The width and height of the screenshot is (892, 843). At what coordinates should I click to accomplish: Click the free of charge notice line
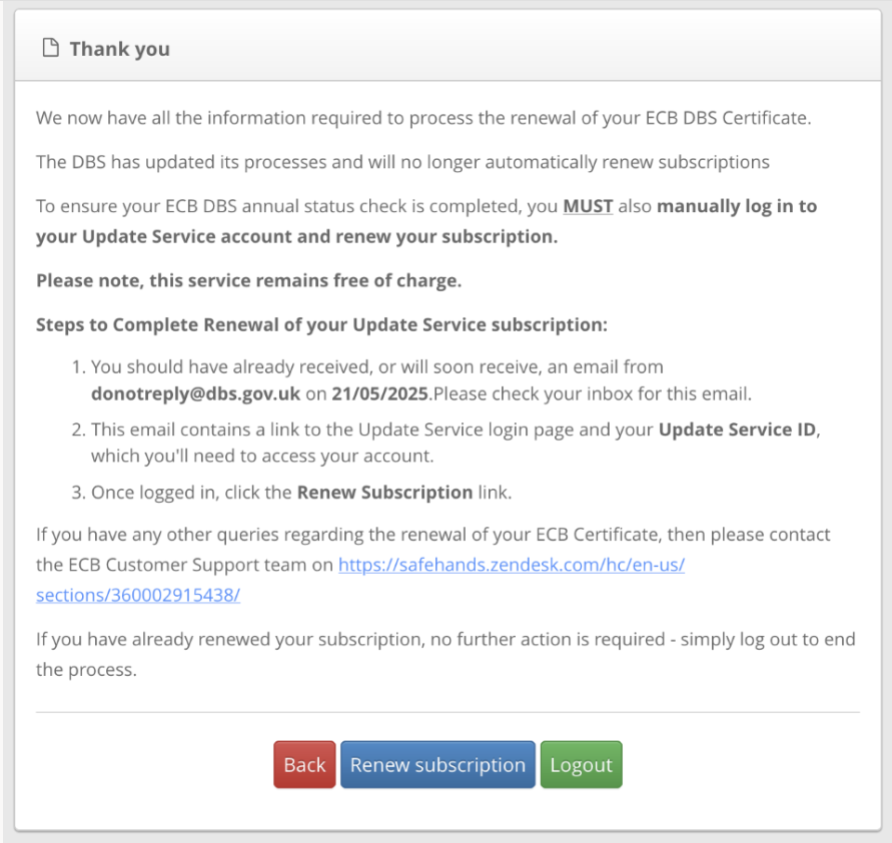(x=248, y=281)
